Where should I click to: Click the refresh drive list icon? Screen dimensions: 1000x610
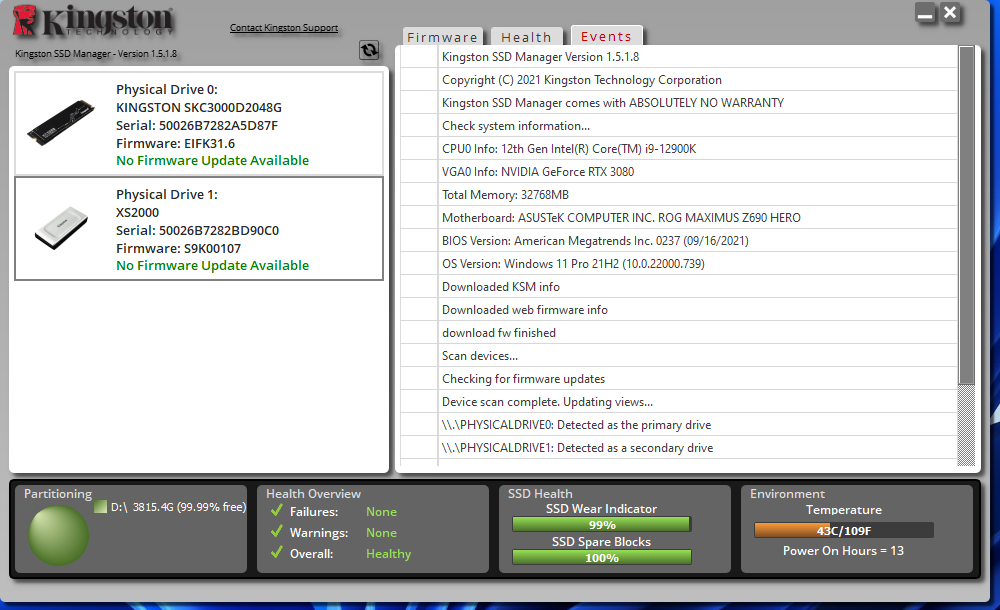(369, 50)
